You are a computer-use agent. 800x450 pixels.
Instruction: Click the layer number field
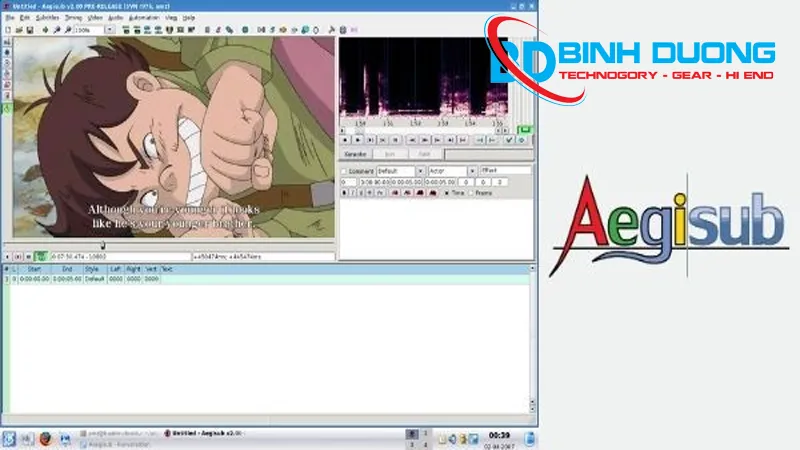348,182
